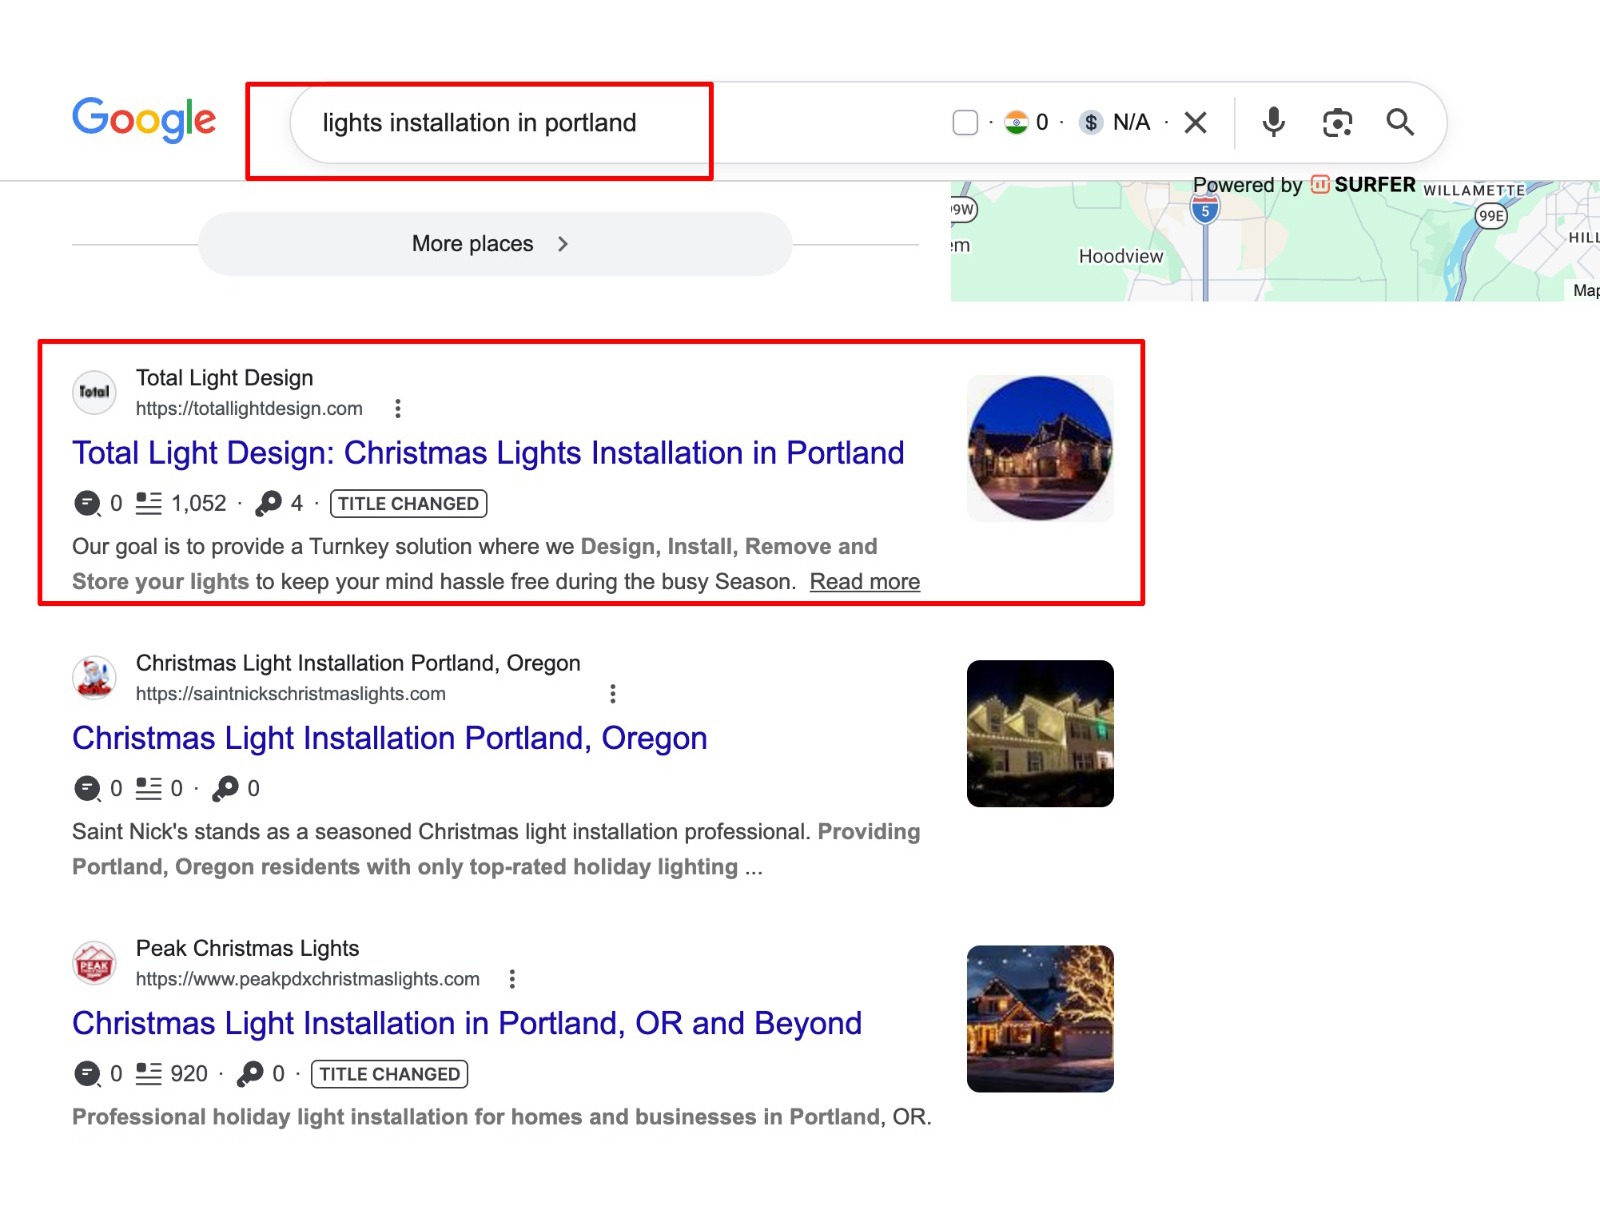Tick the checkbox in the search bar
1600x1224 pixels.
(x=965, y=122)
